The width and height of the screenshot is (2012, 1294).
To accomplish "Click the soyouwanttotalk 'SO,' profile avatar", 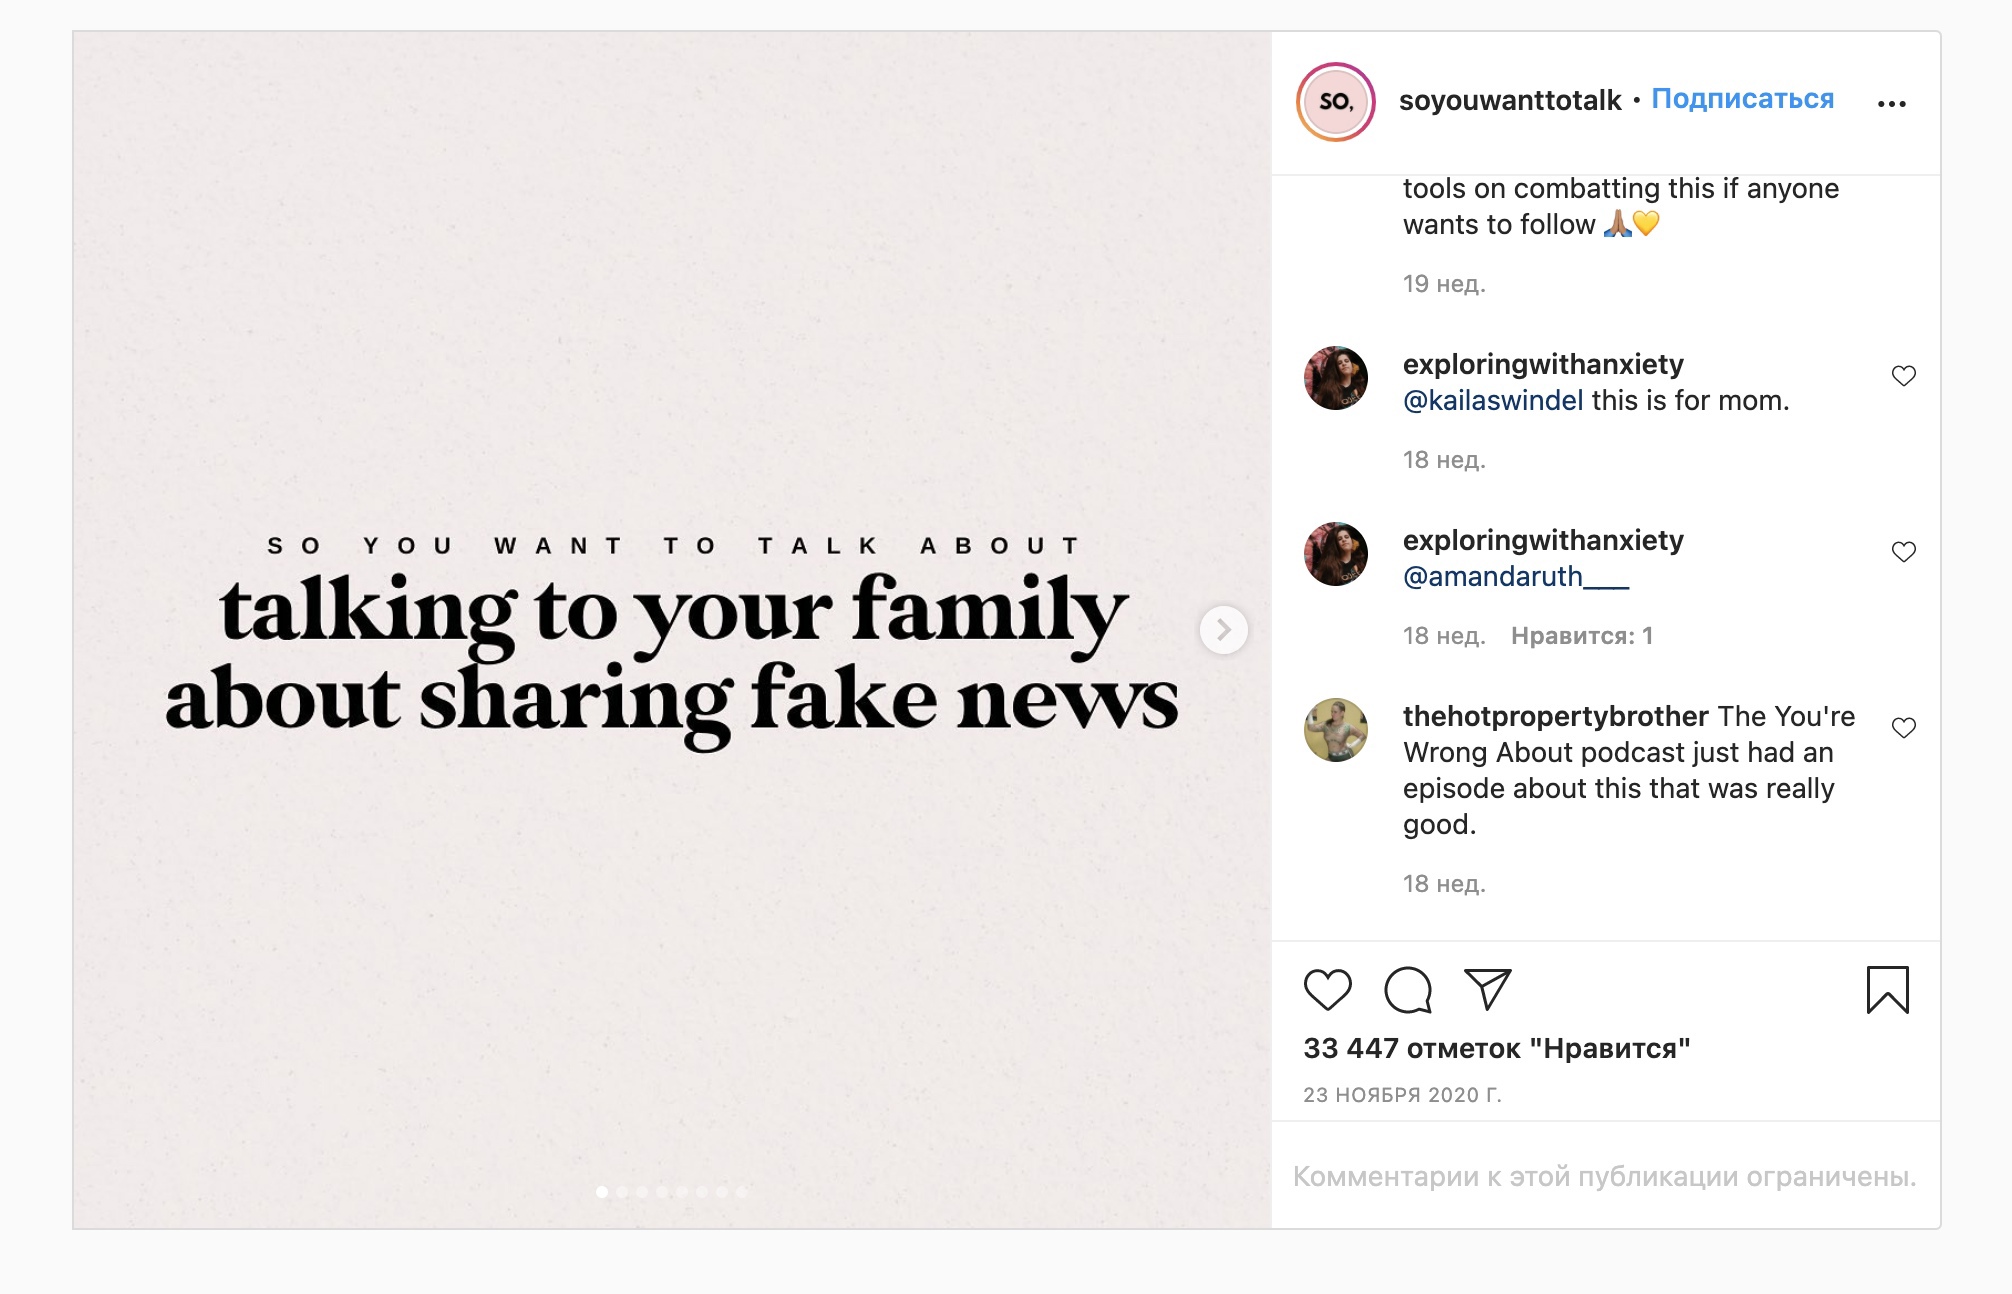I will point(1336,102).
